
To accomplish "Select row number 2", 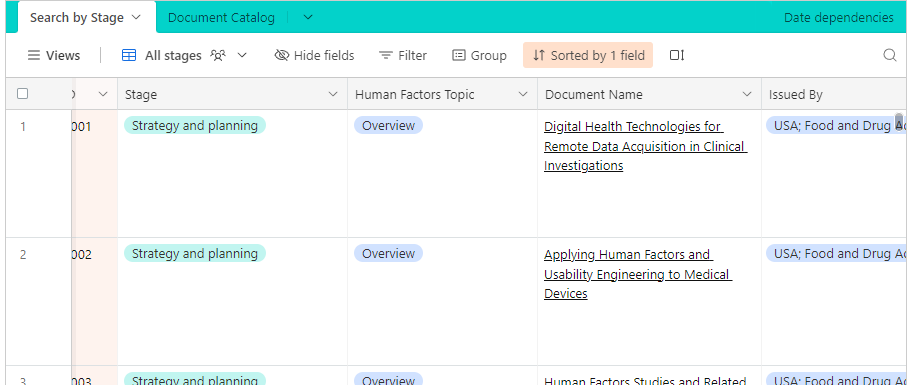I will point(23,255).
